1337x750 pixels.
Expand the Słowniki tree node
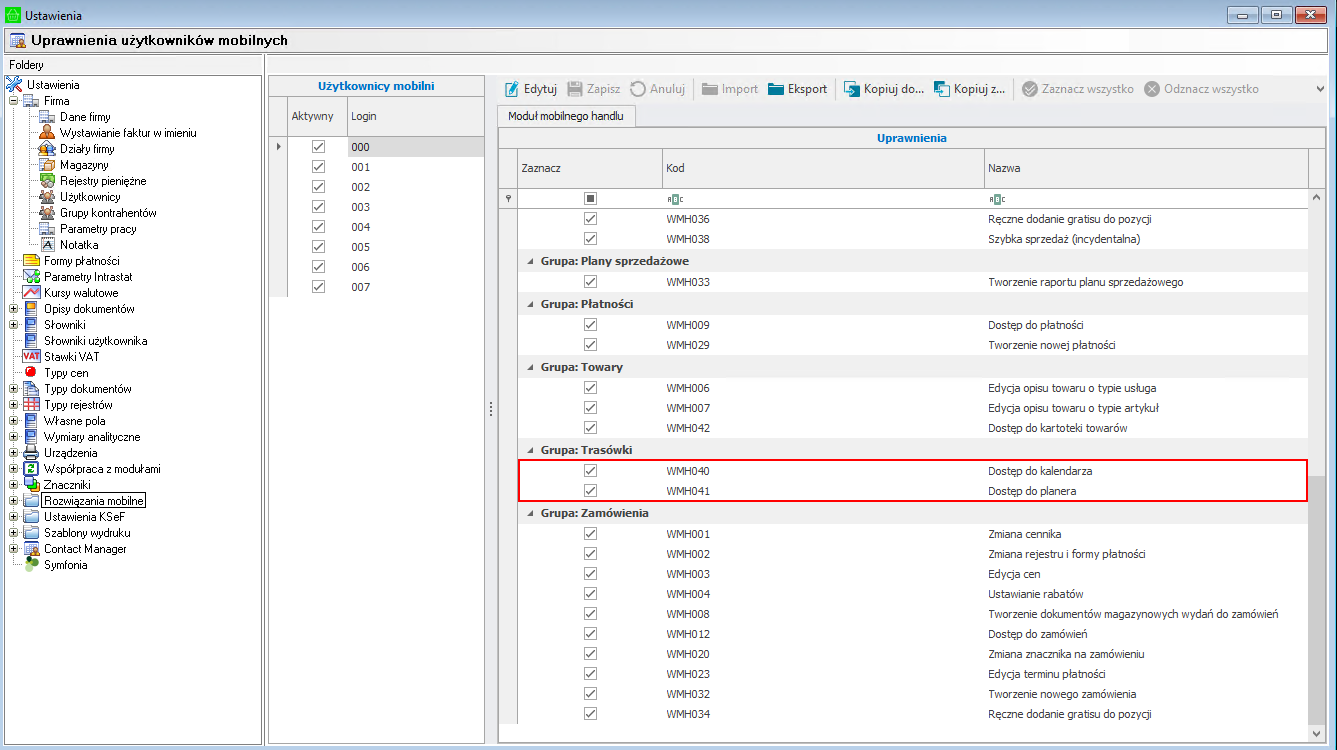[x=14, y=325]
